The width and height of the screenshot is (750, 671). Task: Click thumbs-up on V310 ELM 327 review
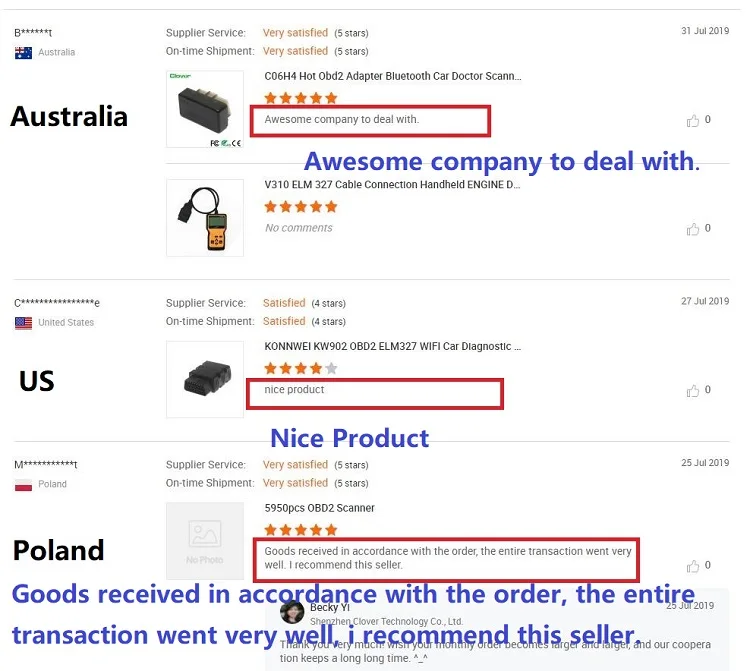coord(693,229)
